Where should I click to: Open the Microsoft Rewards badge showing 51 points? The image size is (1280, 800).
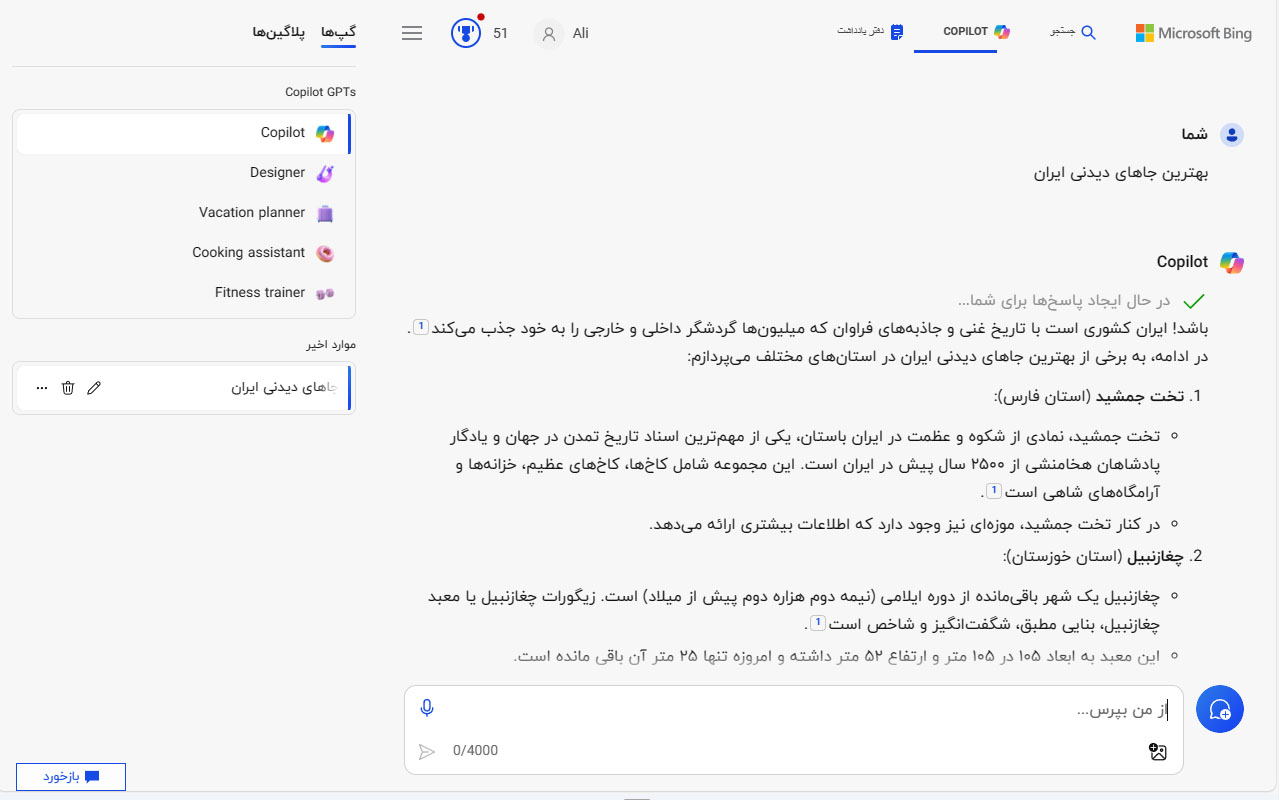coord(465,32)
